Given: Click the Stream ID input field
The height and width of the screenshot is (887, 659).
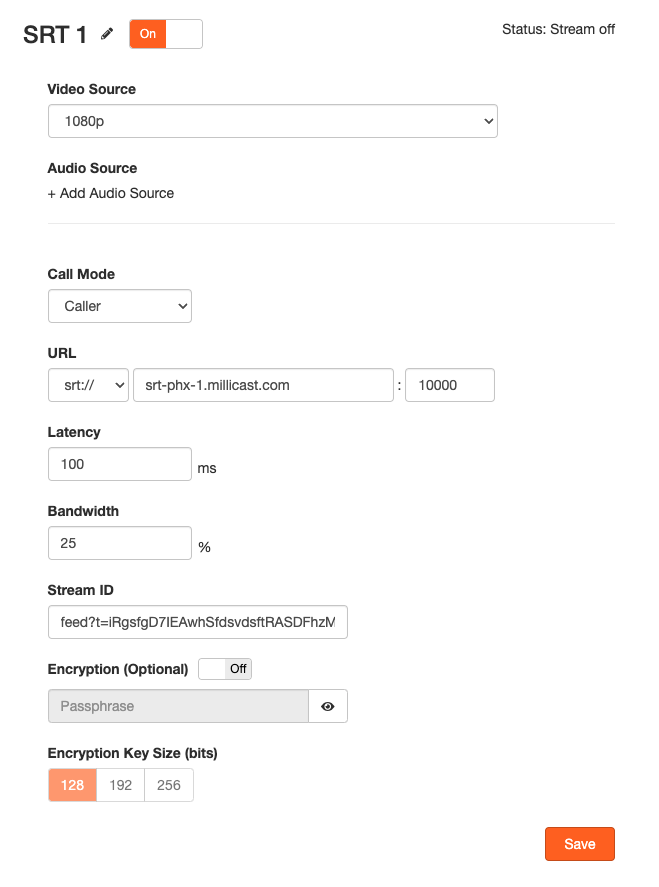Looking at the screenshot, I should (x=198, y=621).
